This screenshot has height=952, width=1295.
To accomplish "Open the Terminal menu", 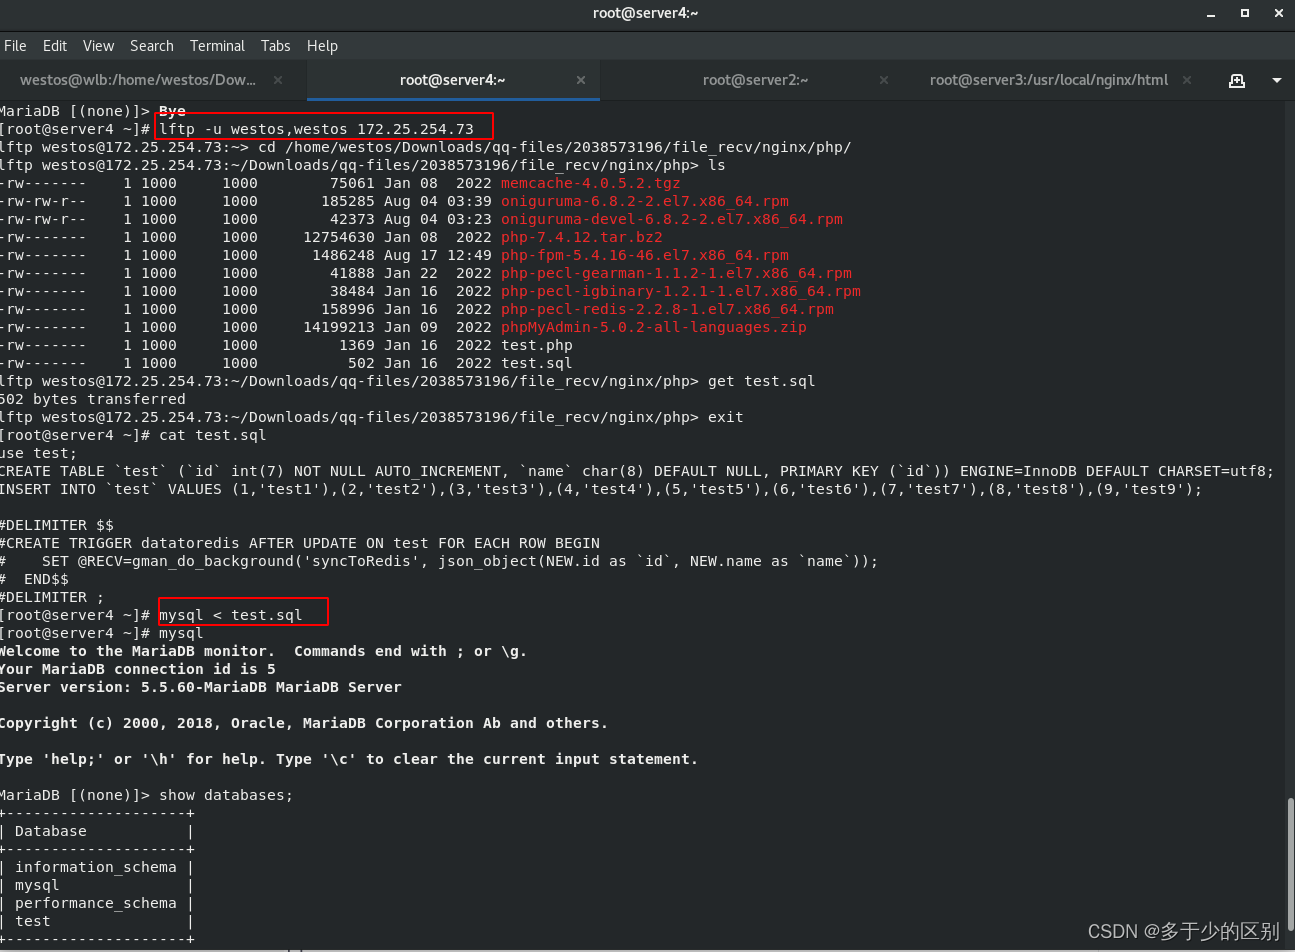I will [217, 46].
